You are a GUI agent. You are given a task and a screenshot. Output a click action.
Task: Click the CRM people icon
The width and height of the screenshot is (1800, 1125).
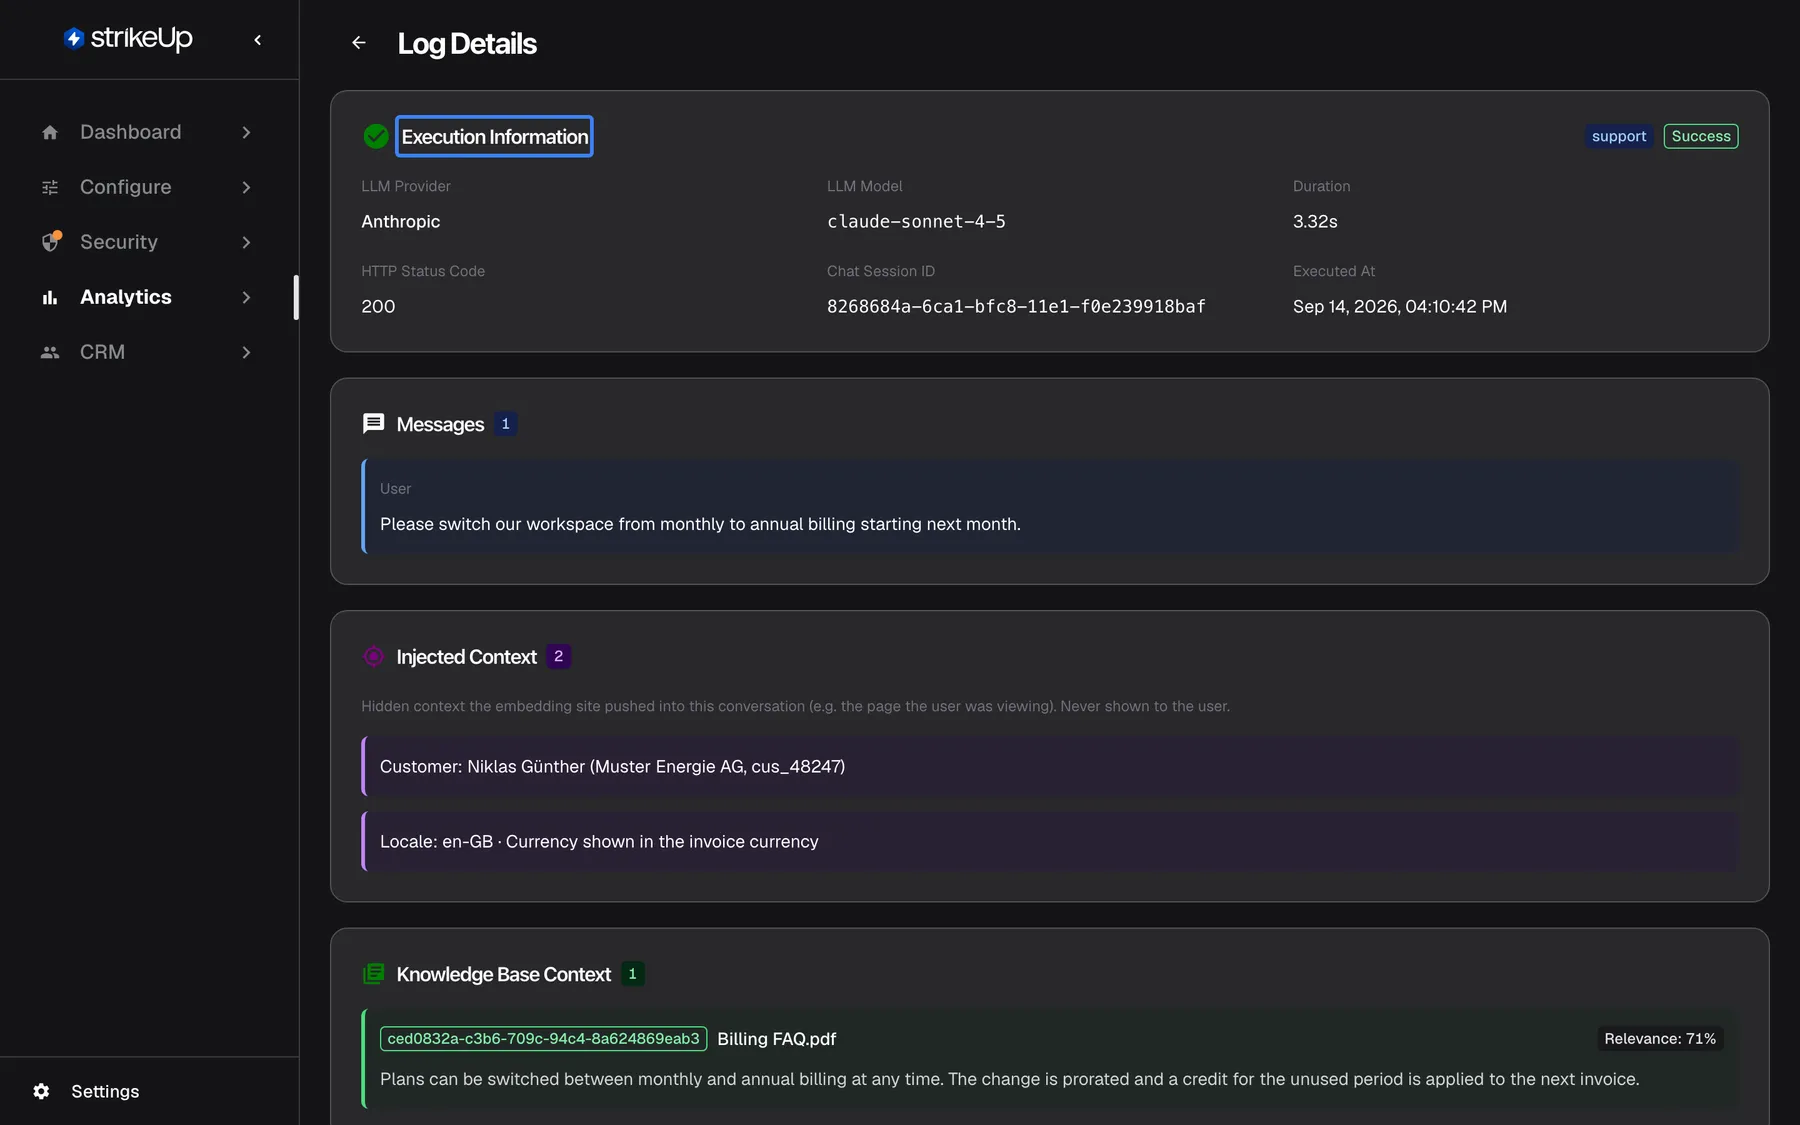50,352
